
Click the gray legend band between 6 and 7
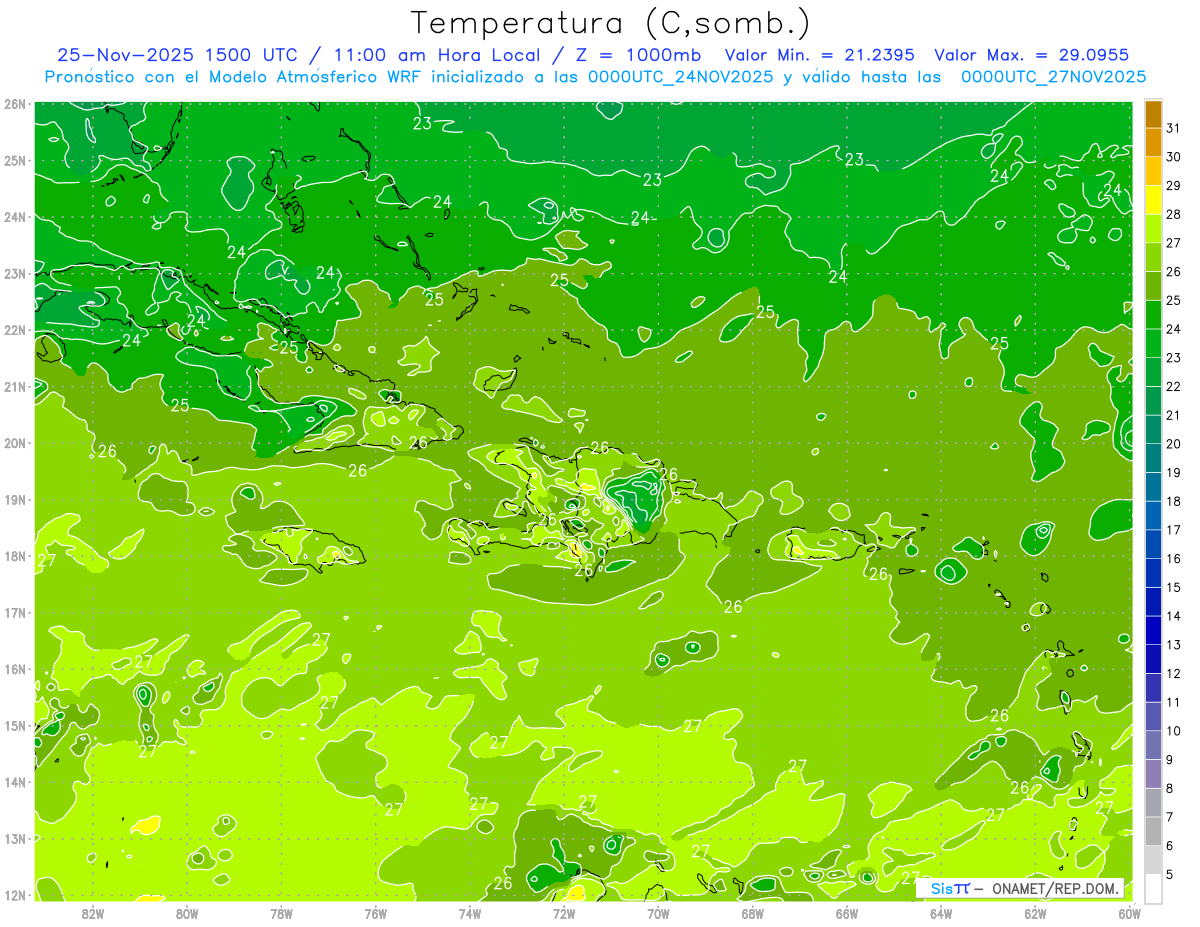click(x=1153, y=831)
